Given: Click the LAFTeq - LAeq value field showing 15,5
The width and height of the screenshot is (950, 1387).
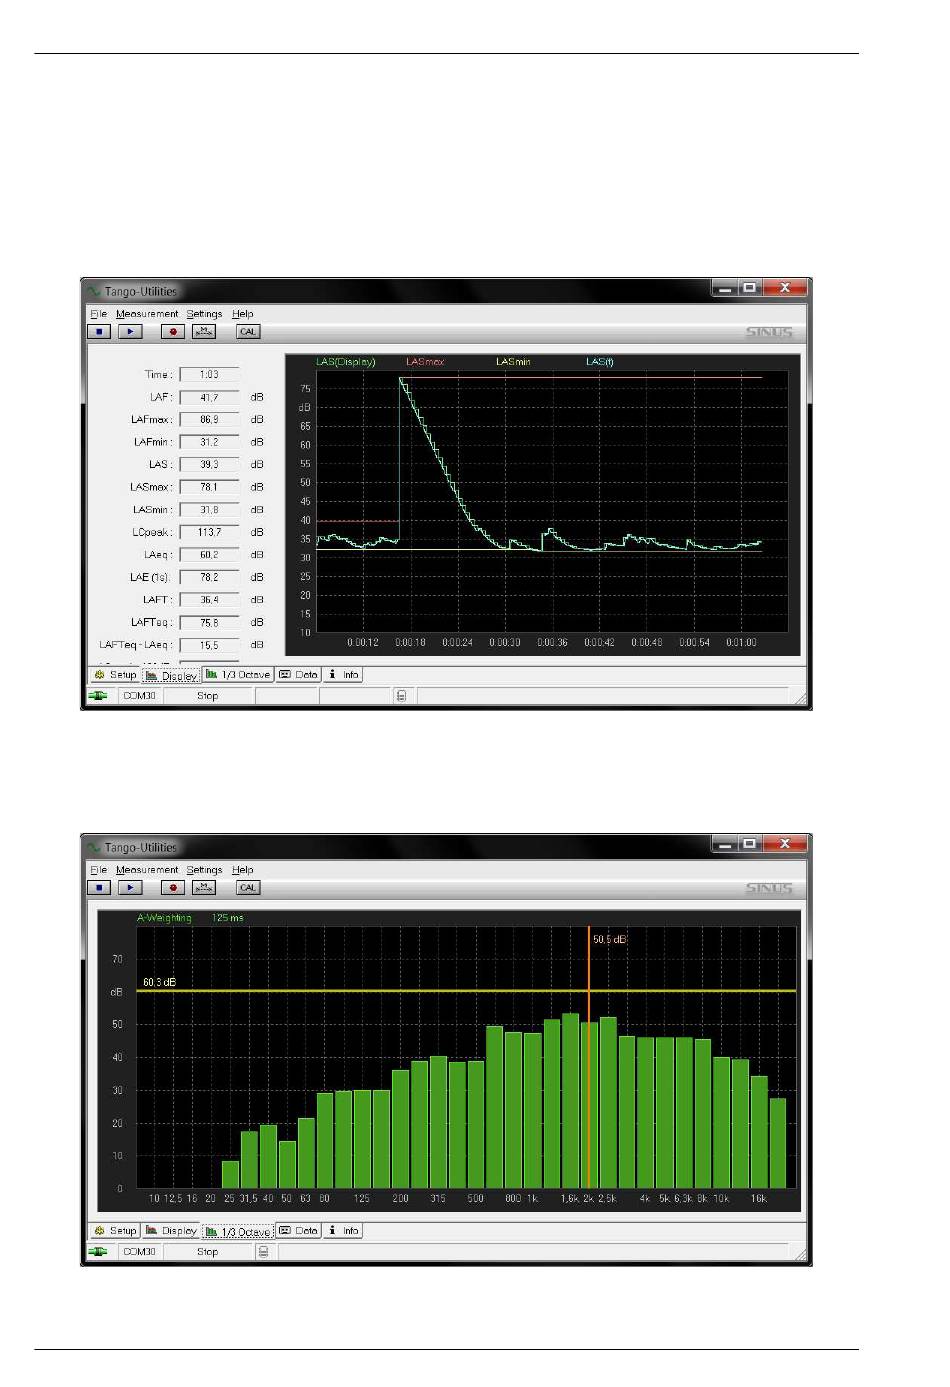Looking at the screenshot, I should pos(209,645).
